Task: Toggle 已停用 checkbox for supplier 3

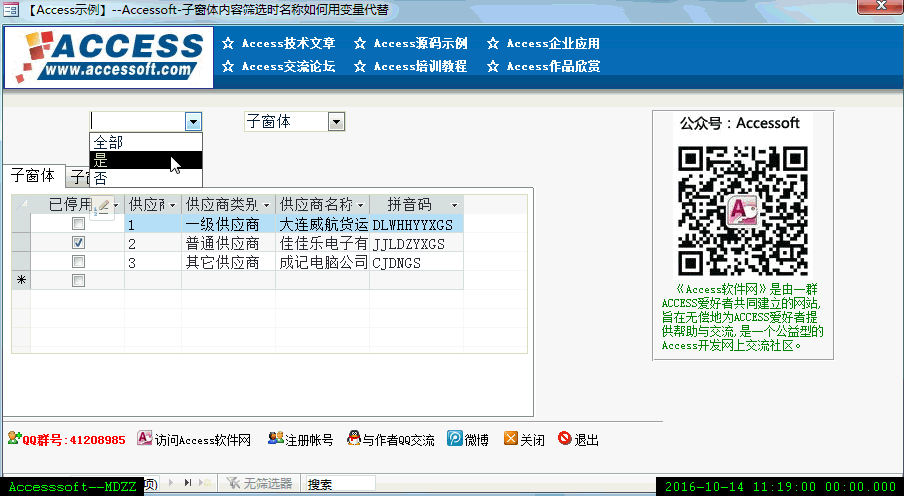Action: pyautogui.click(x=78, y=262)
